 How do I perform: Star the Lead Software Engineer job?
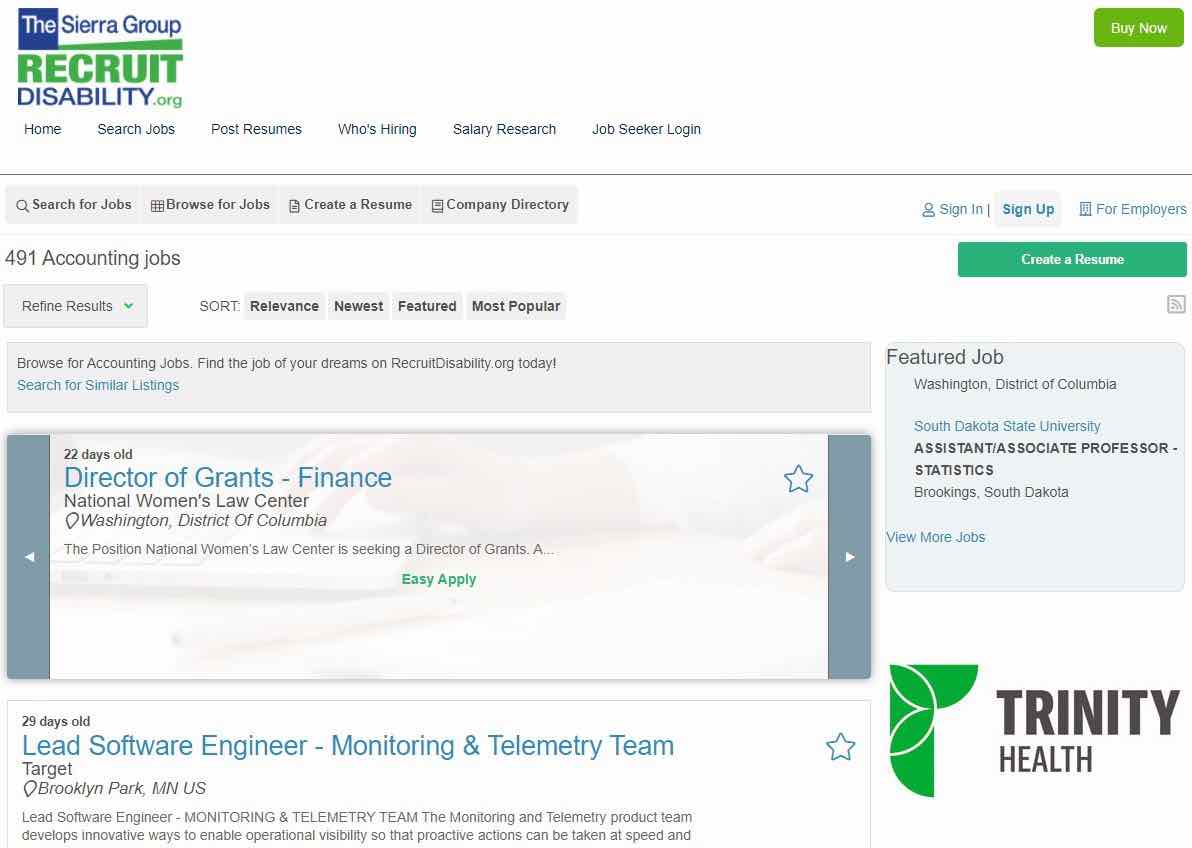click(840, 747)
